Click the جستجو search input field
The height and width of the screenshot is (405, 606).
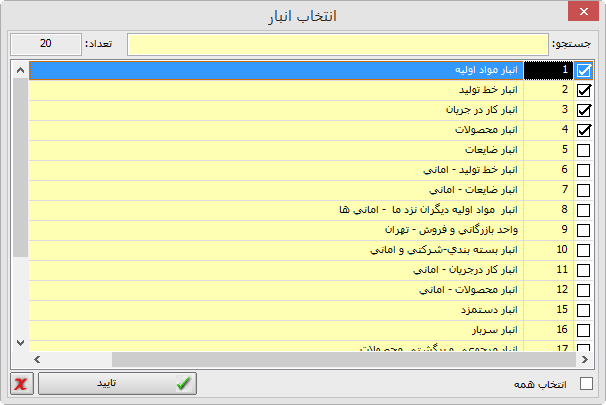pyautogui.click(x=337, y=44)
